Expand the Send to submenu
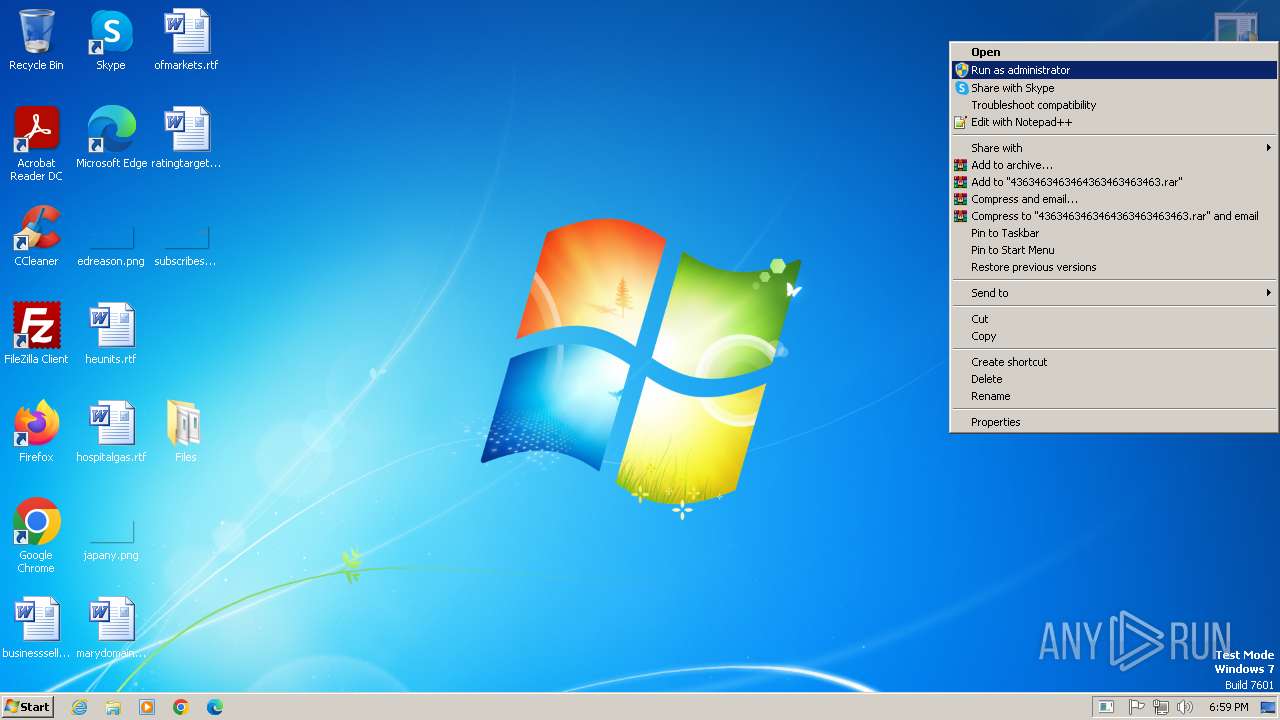The width and height of the screenshot is (1280, 720). (x=1114, y=293)
